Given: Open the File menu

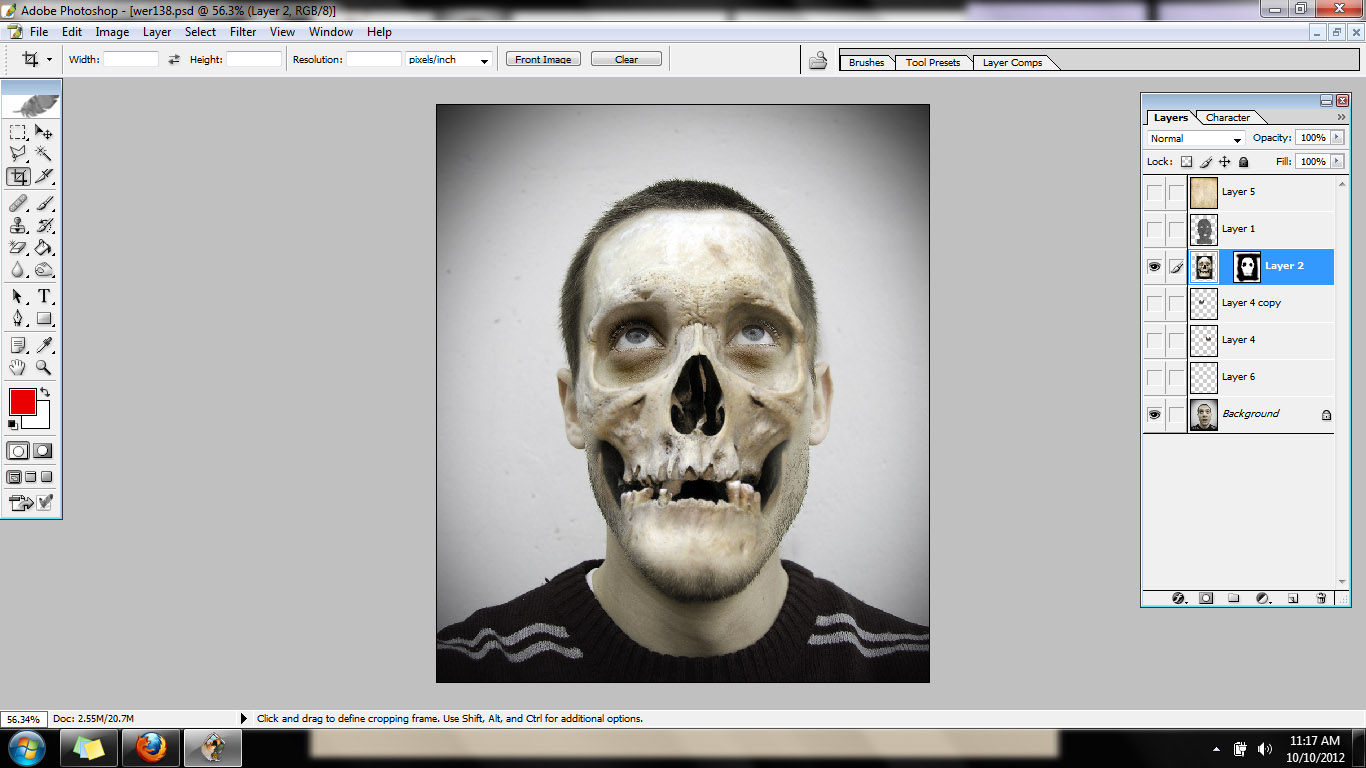Looking at the screenshot, I should pos(39,32).
